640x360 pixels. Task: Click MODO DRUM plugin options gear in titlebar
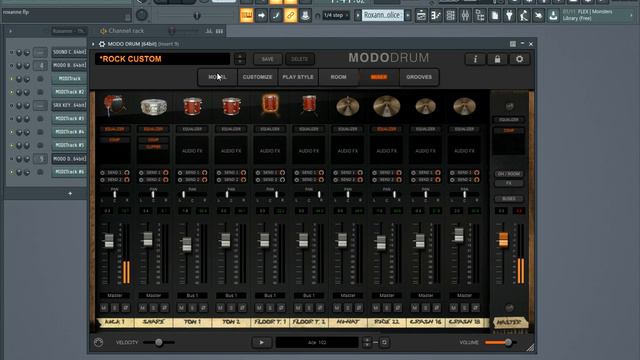click(102, 44)
